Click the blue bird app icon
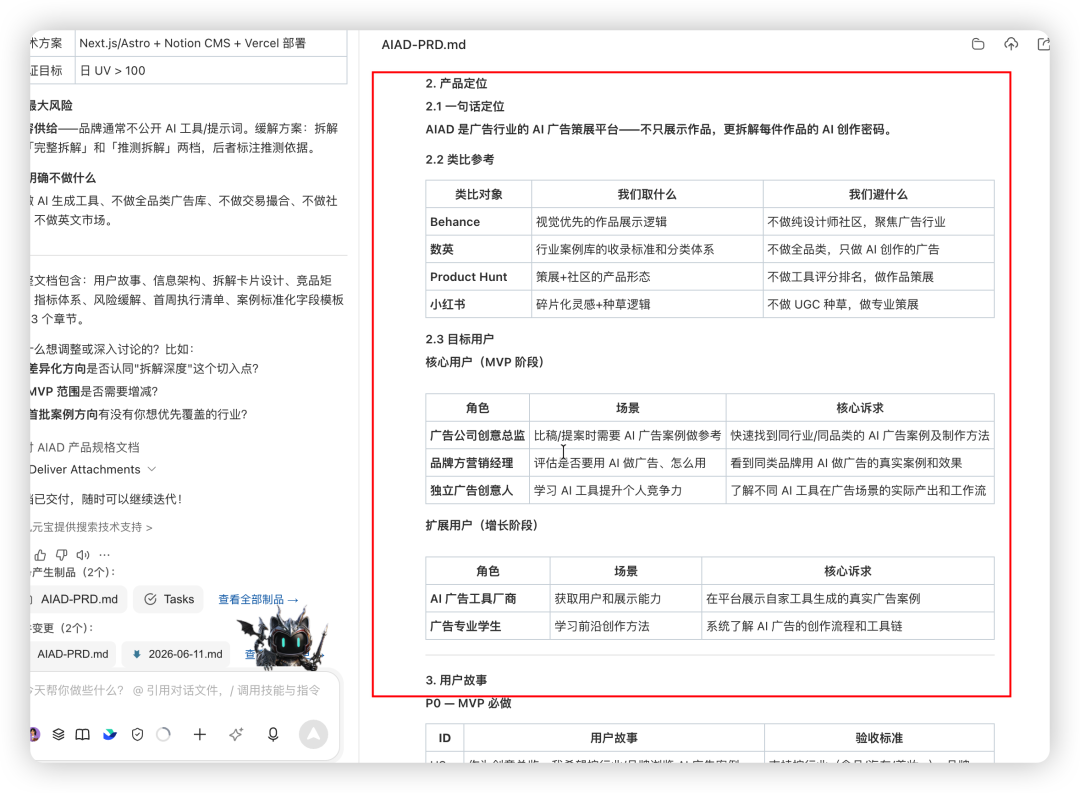The image size is (1080, 793). [110, 734]
